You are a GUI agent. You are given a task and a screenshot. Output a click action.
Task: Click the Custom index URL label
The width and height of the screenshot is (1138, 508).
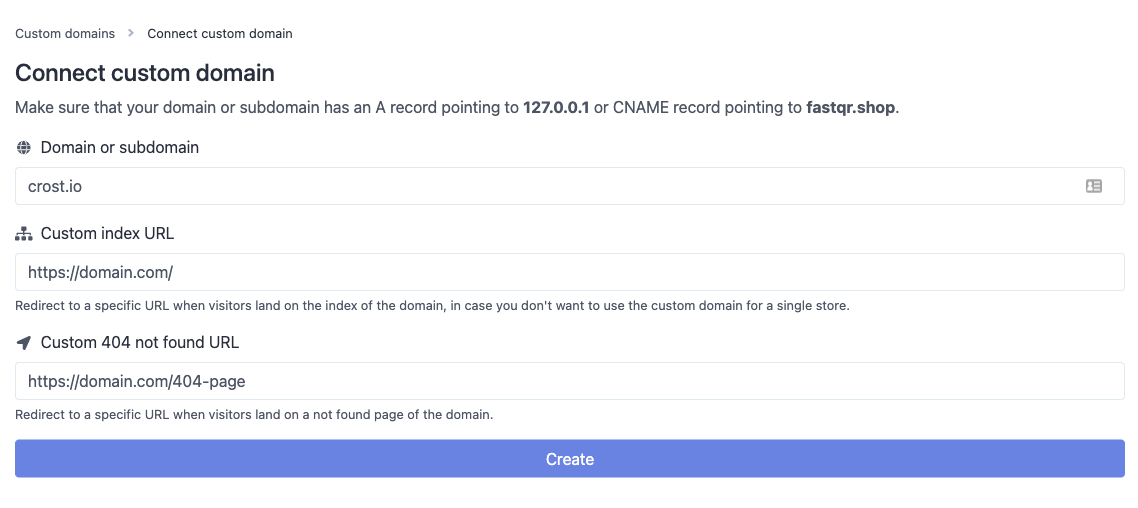(107, 234)
